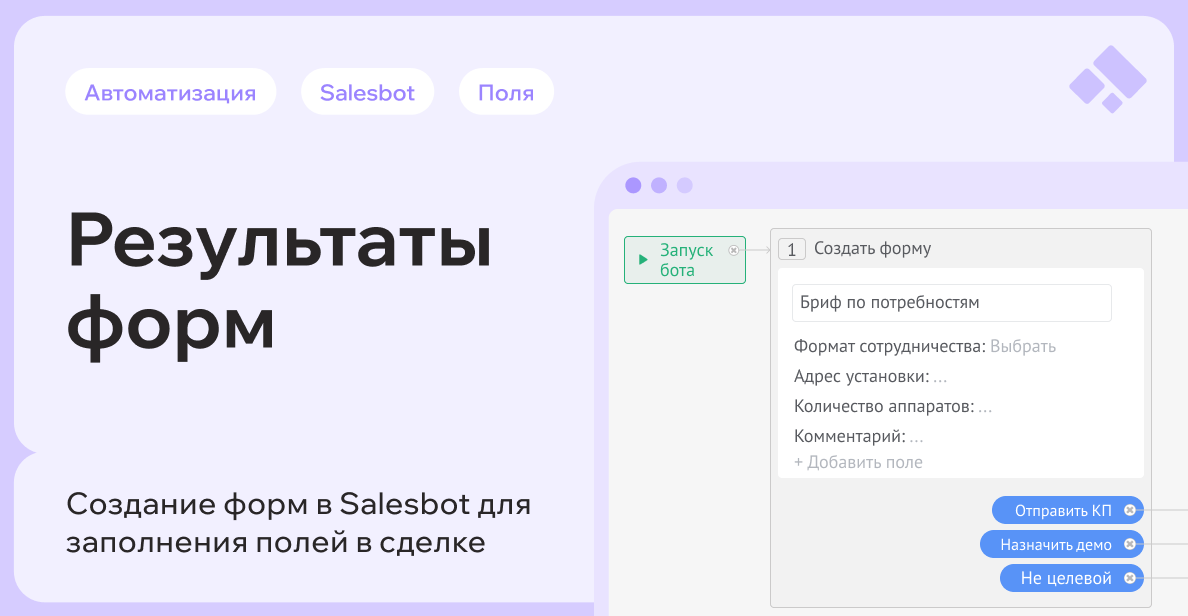This screenshot has height=616, width=1188.
Task: Delete the Не целевой button via x
Action: click(1130, 578)
